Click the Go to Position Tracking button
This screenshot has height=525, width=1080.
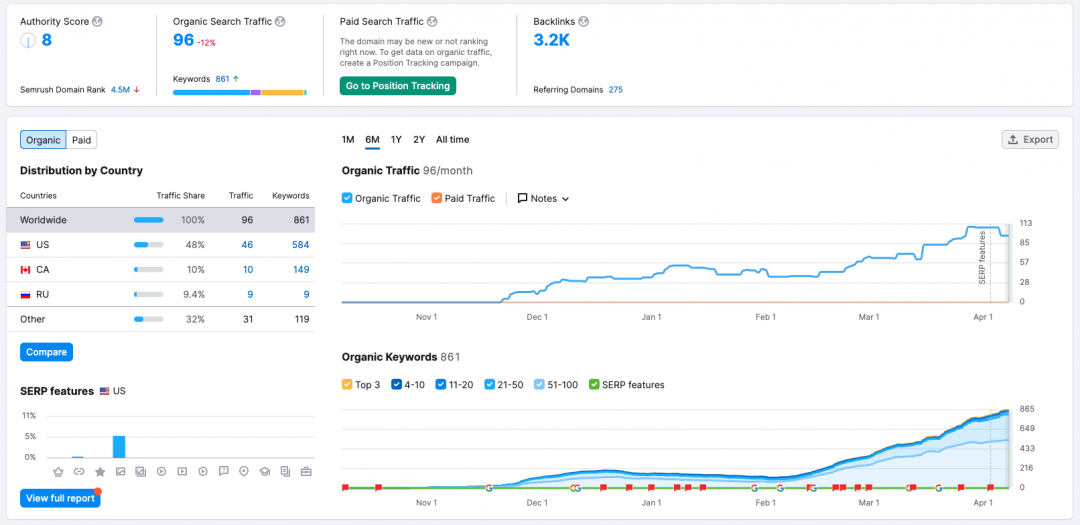(x=397, y=86)
